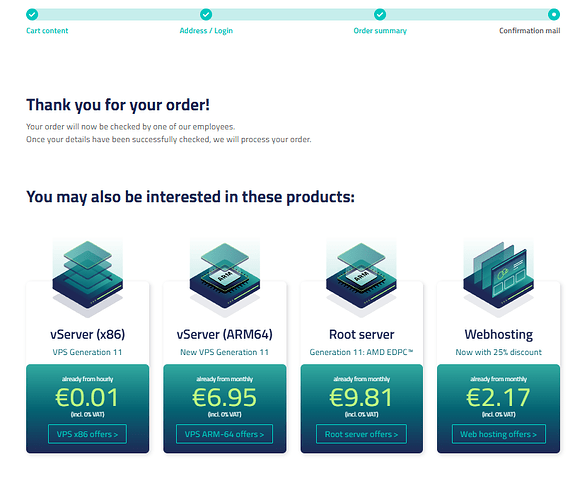Click 'Thank you for your order!' heading
This screenshot has width=586, height=500.
coord(118,105)
